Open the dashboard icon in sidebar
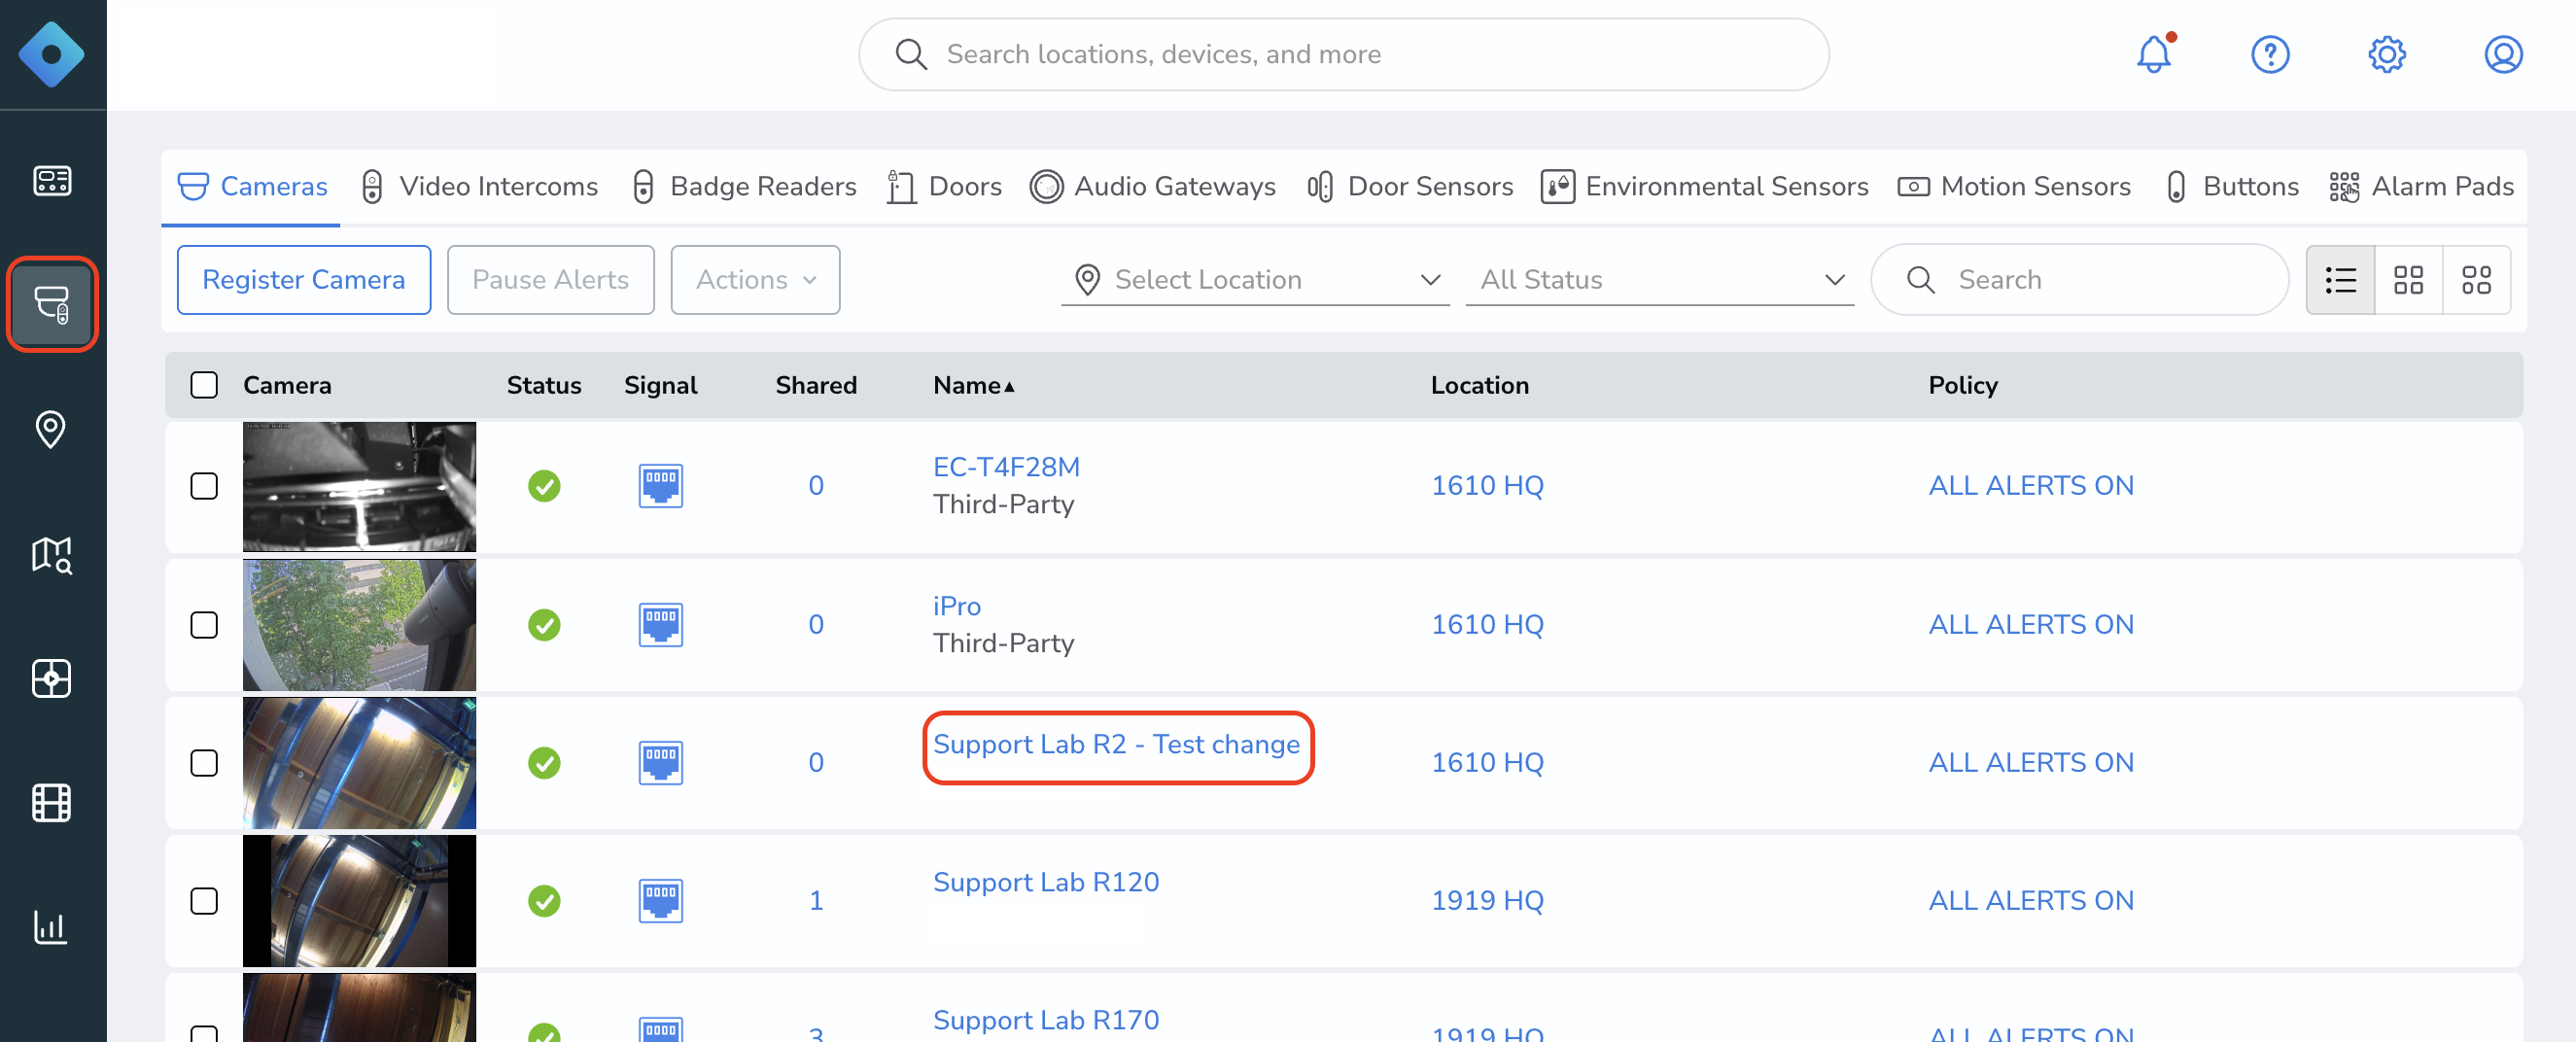Screen dimensions: 2576x1042 pyautogui.click(x=52, y=180)
